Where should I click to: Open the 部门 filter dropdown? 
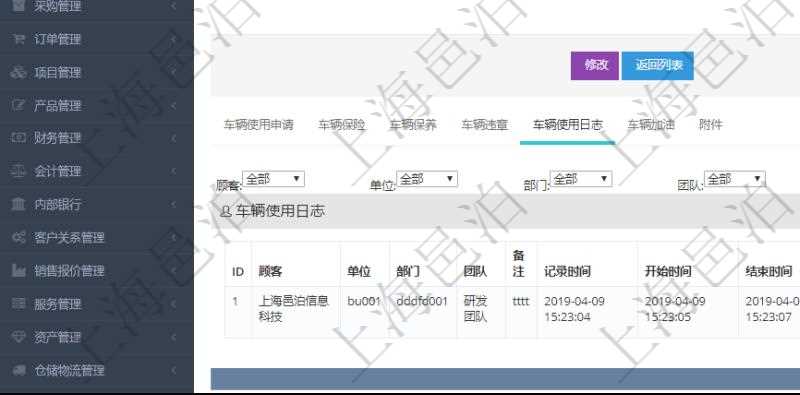coord(581,179)
